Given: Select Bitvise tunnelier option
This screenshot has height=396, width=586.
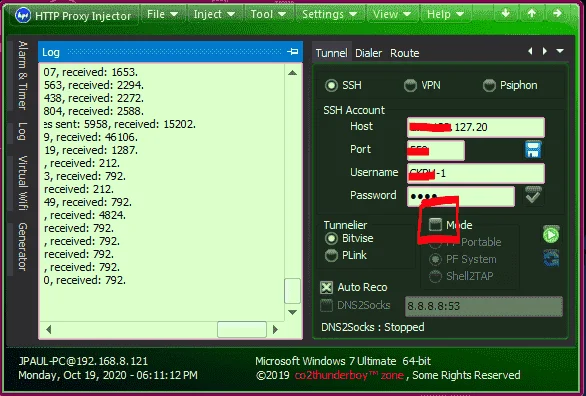Looking at the screenshot, I should [x=331, y=238].
